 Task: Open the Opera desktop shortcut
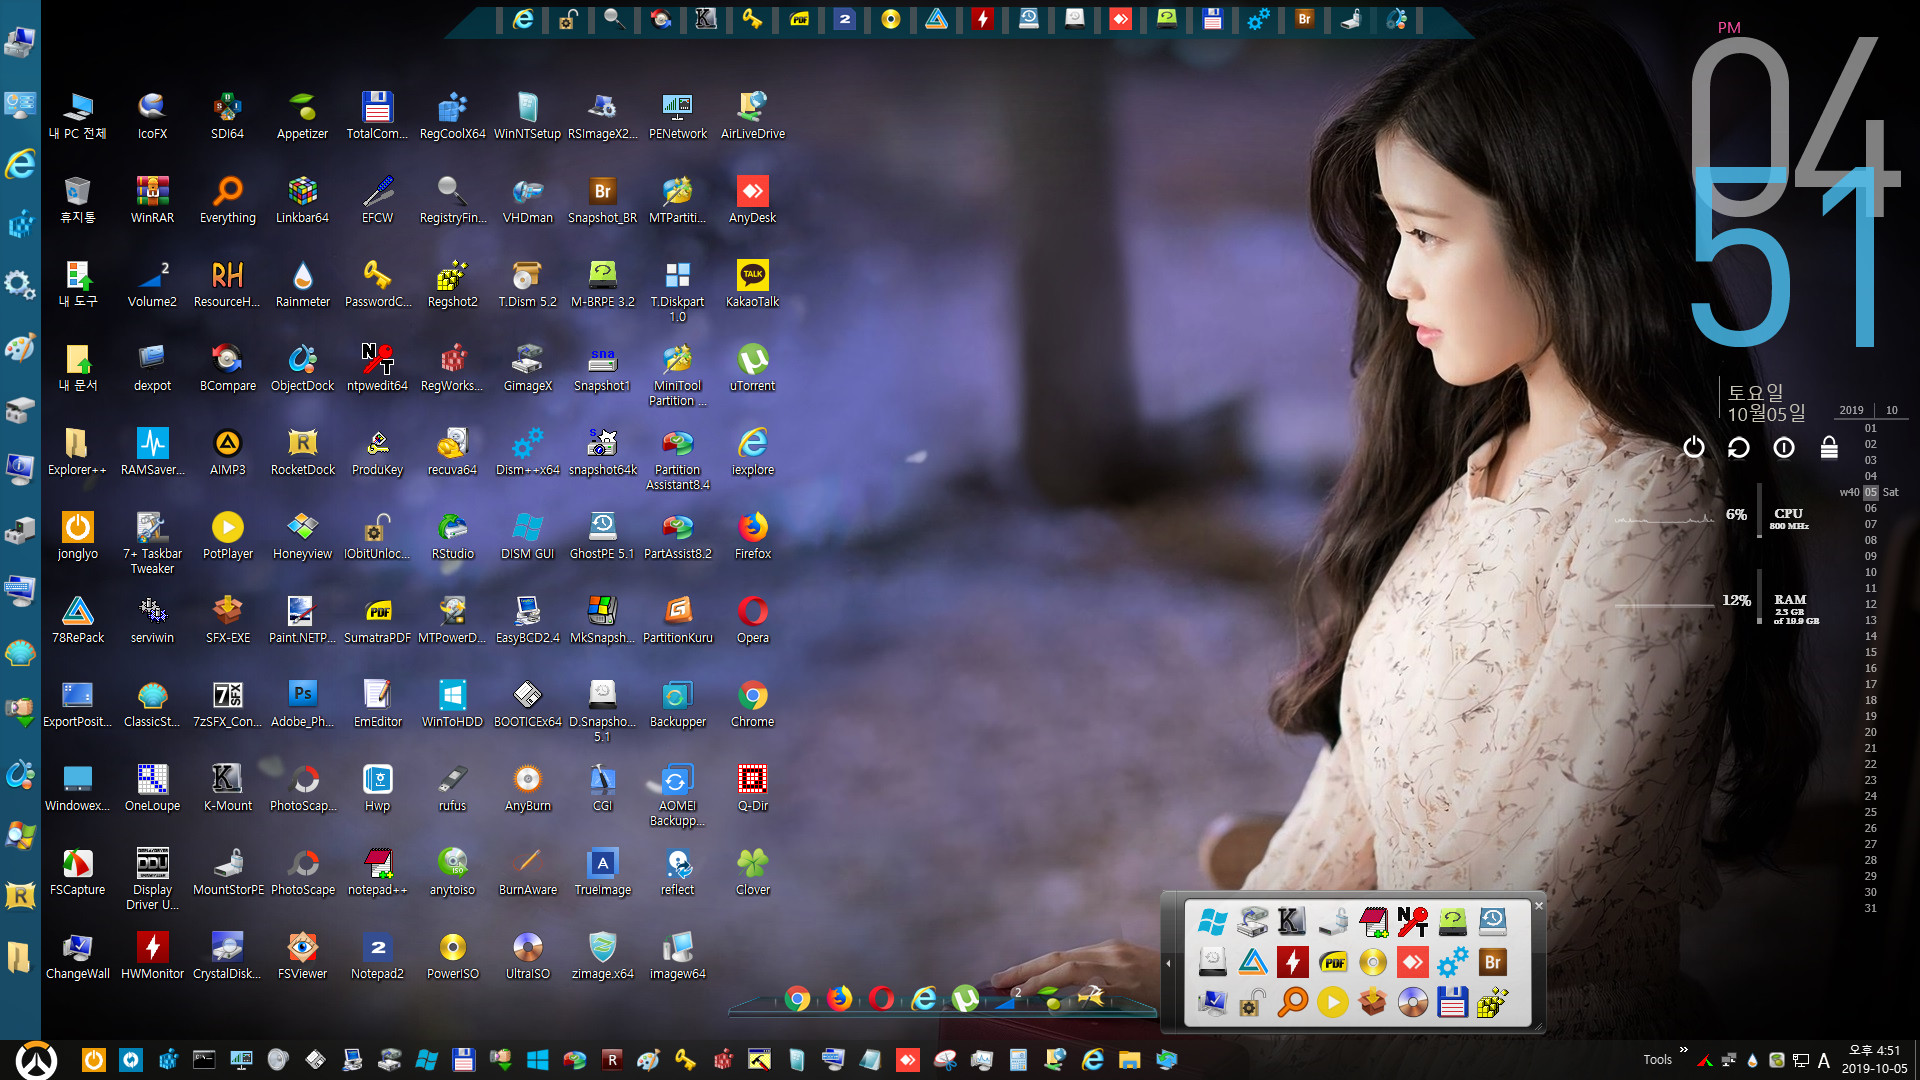pos(752,619)
